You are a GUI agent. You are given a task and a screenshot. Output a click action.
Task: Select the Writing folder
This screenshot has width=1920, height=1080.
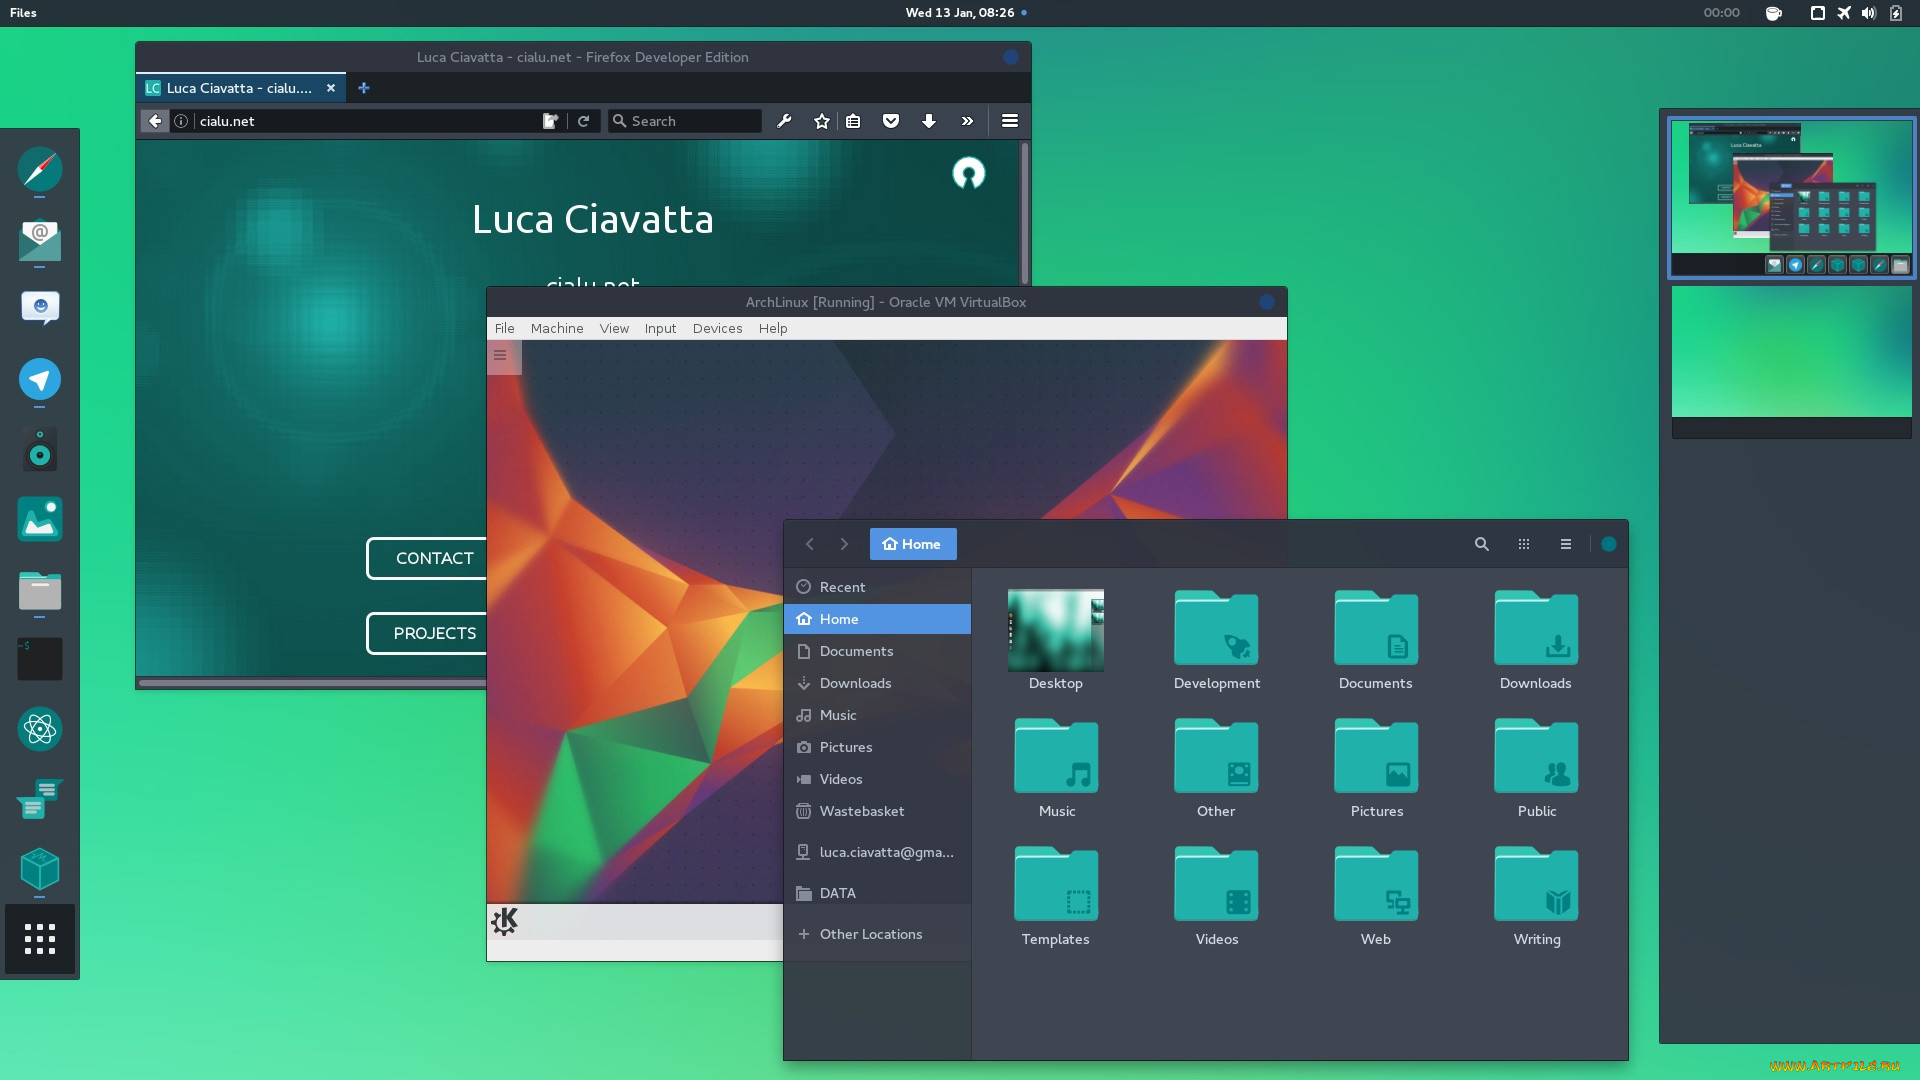(1536, 896)
